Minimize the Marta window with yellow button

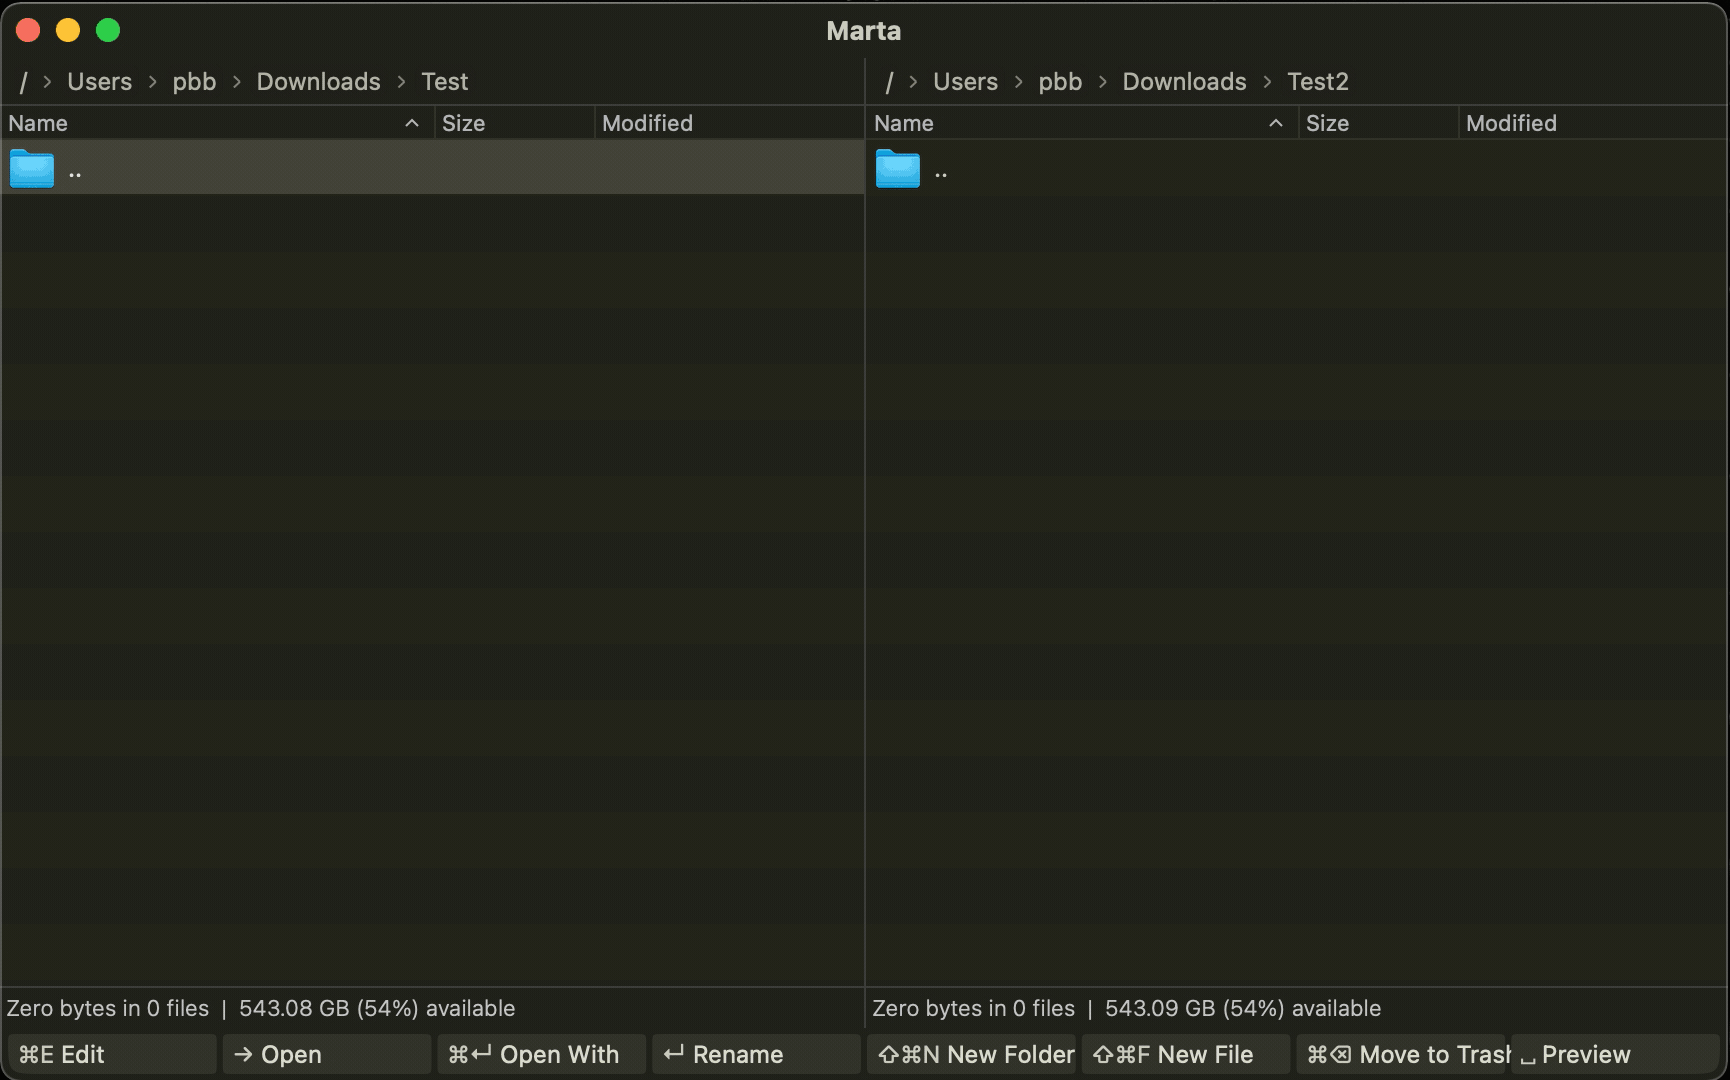pyautogui.click(x=68, y=30)
